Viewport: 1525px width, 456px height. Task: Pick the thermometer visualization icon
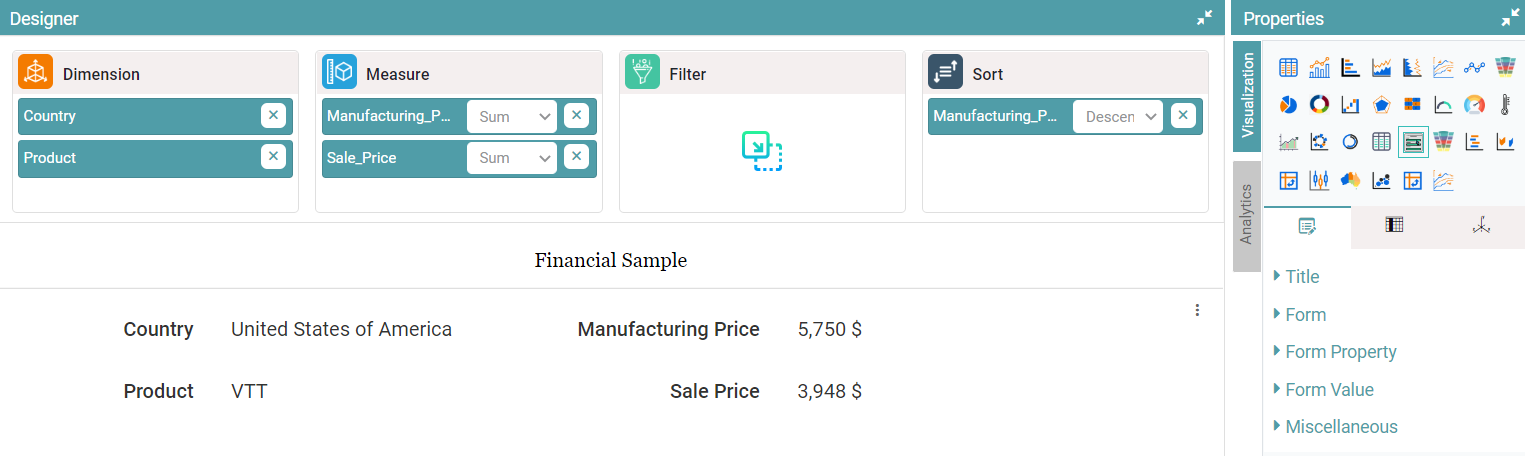(1505, 105)
